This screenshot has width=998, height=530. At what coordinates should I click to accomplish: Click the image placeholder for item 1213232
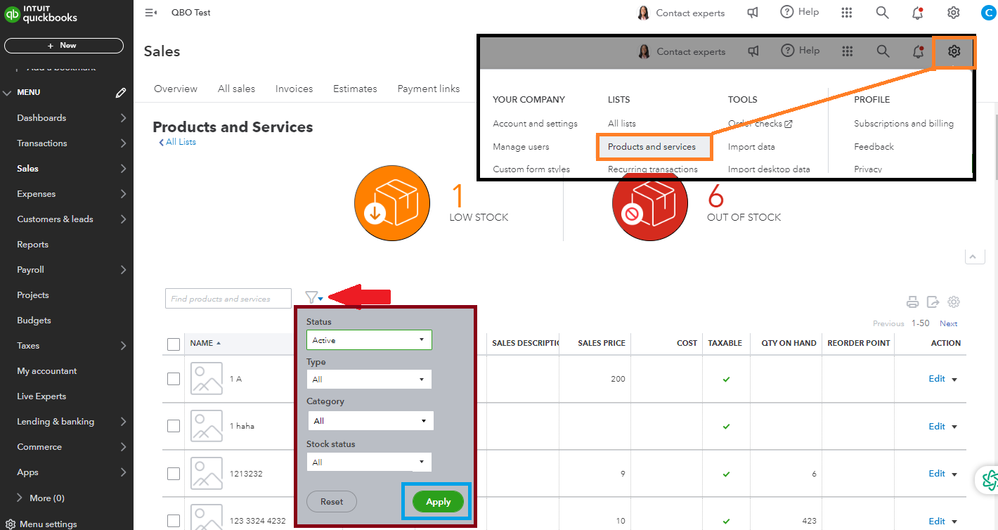(x=206, y=473)
